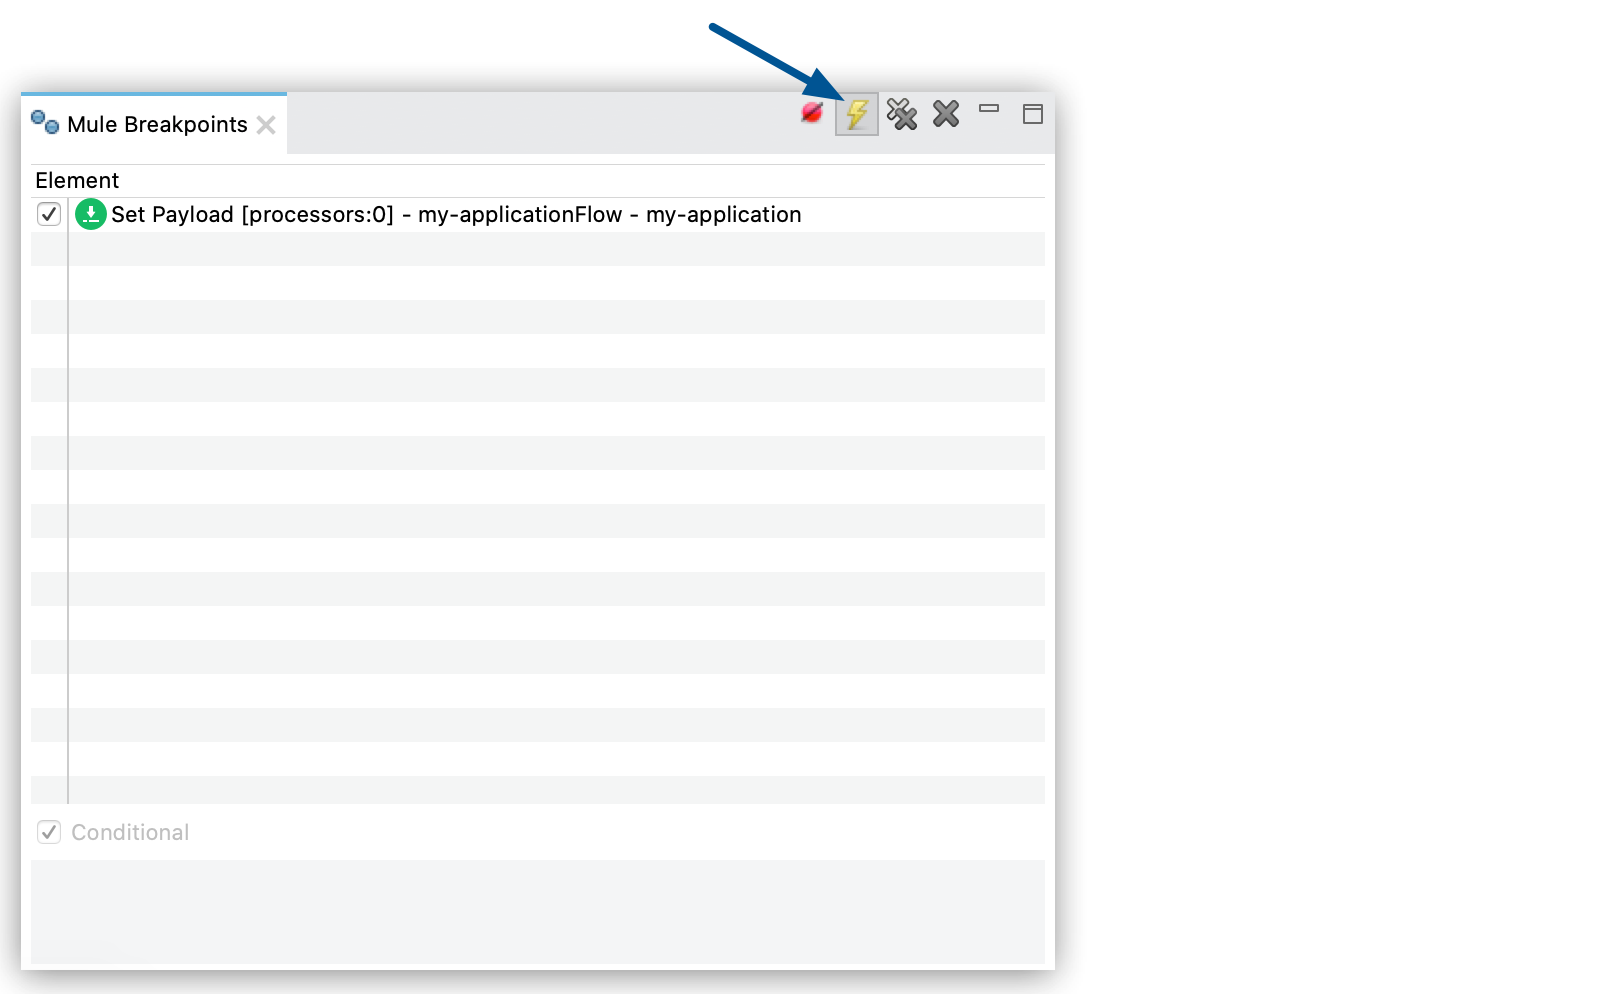This screenshot has width=1620, height=994.
Task: Maximize the Mule Breakpoints view
Action: [1033, 115]
